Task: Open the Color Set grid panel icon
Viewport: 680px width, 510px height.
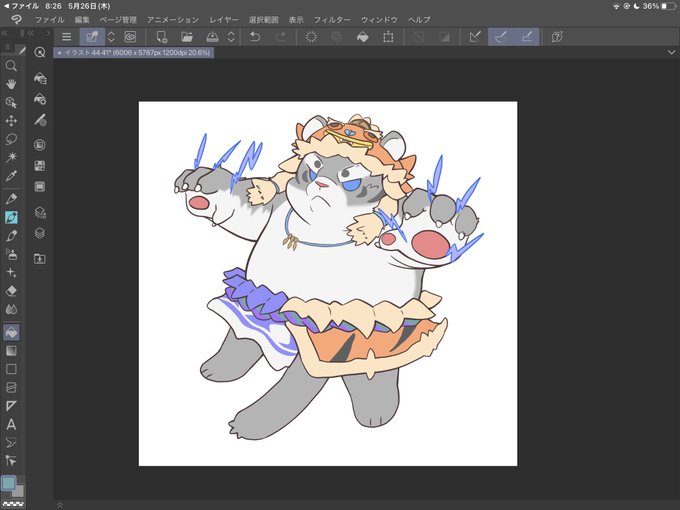Action: 39,166
